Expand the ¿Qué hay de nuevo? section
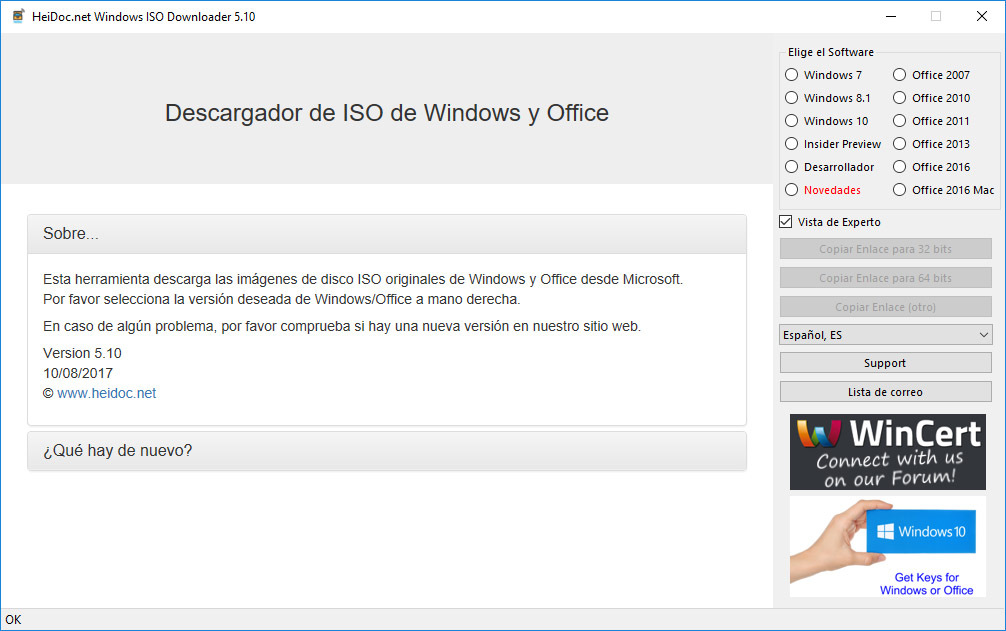Screen dimensions: 1006x631 coord(386,451)
